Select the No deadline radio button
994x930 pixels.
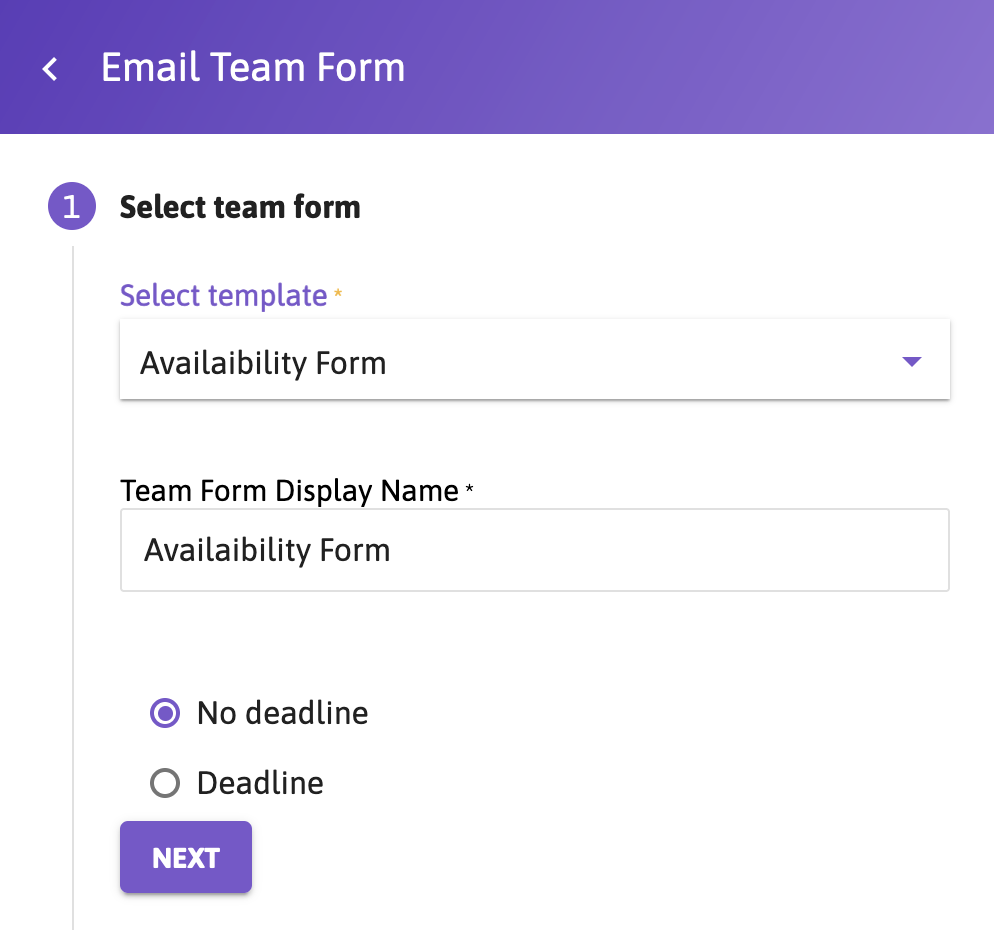(x=165, y=713)
